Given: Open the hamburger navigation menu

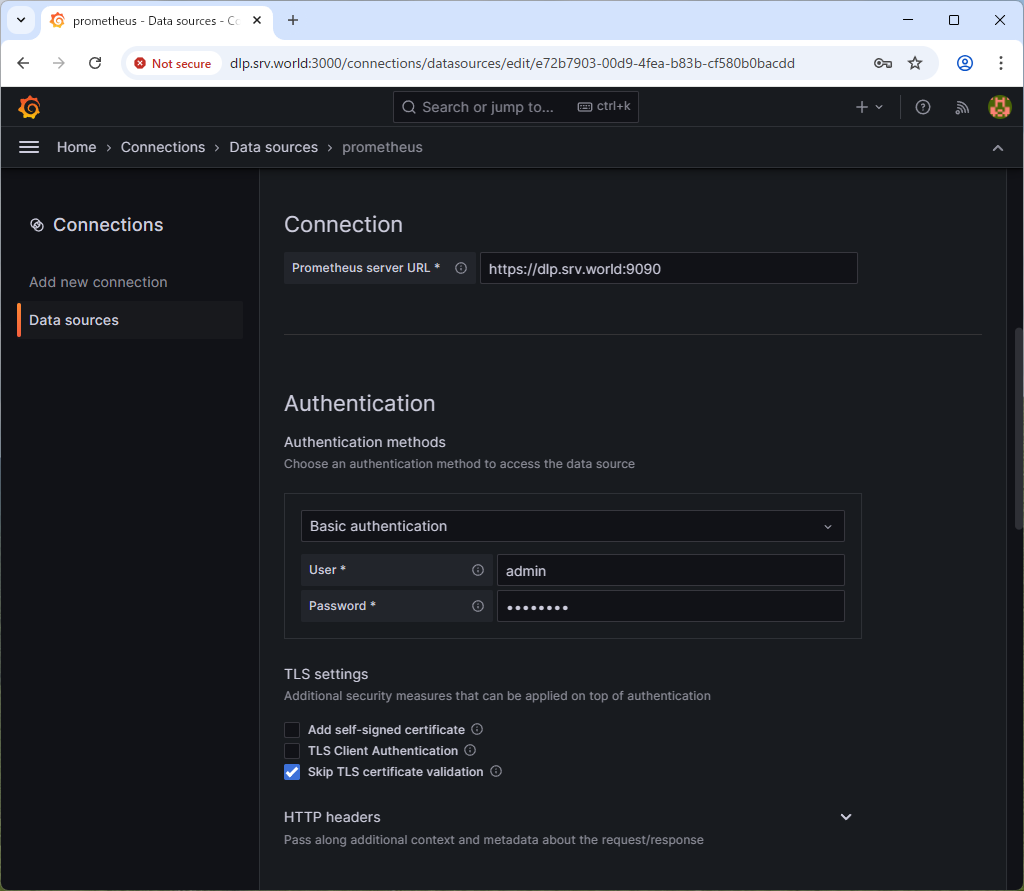Looking at the screenshot, I should (x=29, y=148).
